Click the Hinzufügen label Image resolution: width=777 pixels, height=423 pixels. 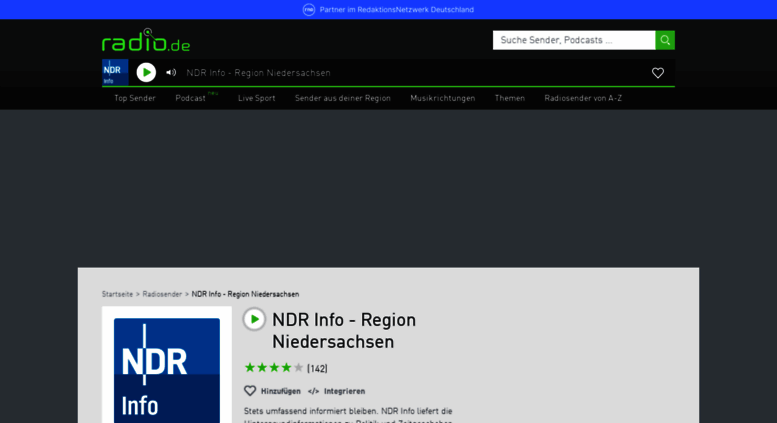click(280, 391)
